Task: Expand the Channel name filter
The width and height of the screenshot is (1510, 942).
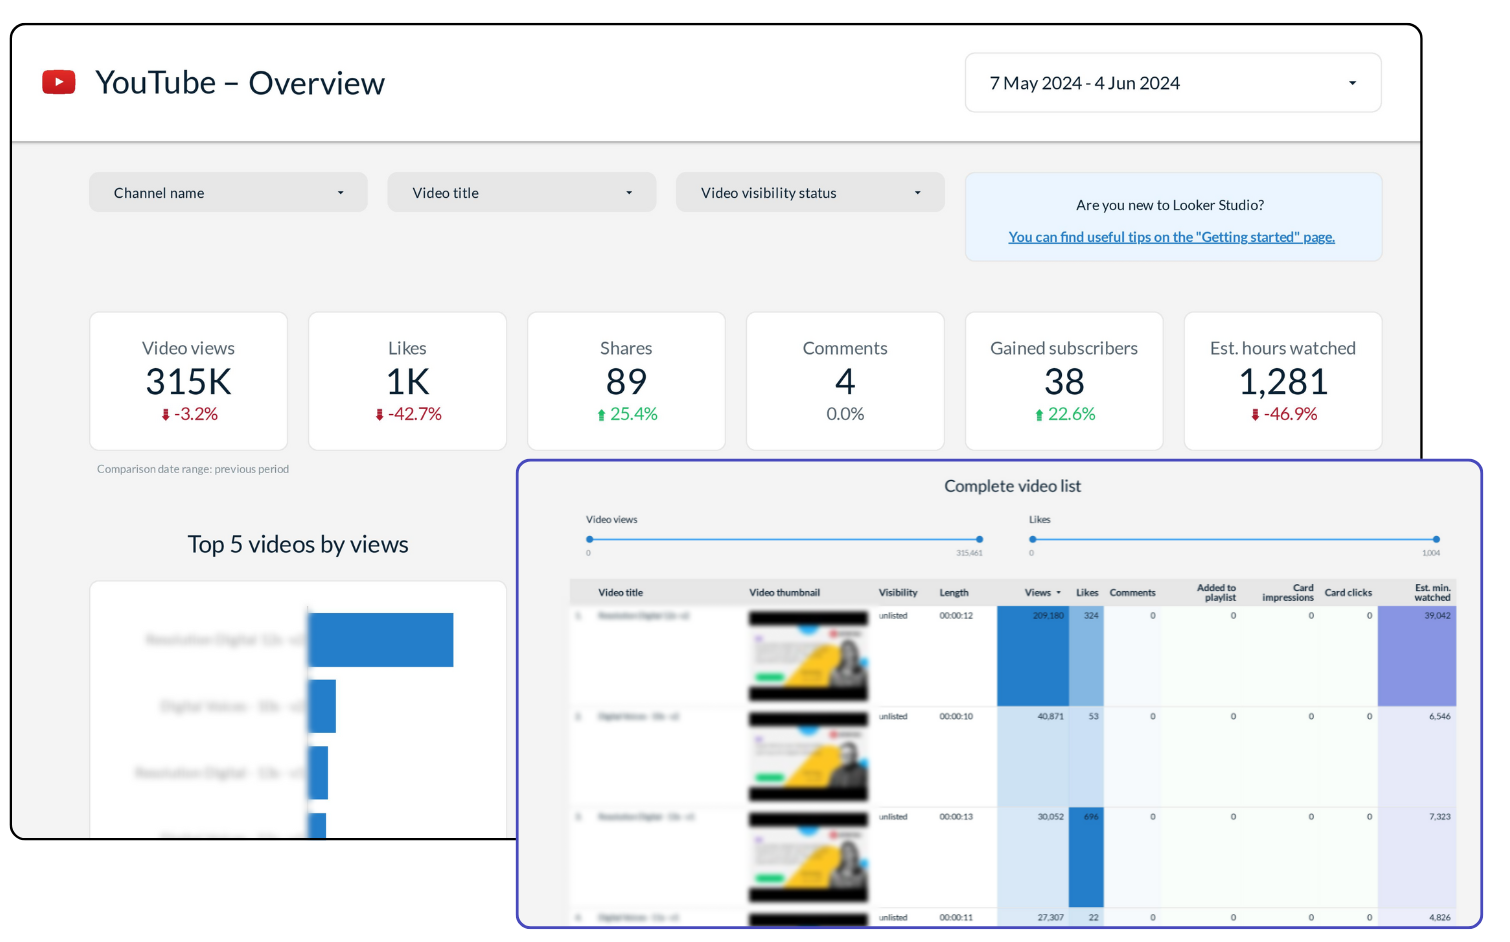Action: [228, 193]
